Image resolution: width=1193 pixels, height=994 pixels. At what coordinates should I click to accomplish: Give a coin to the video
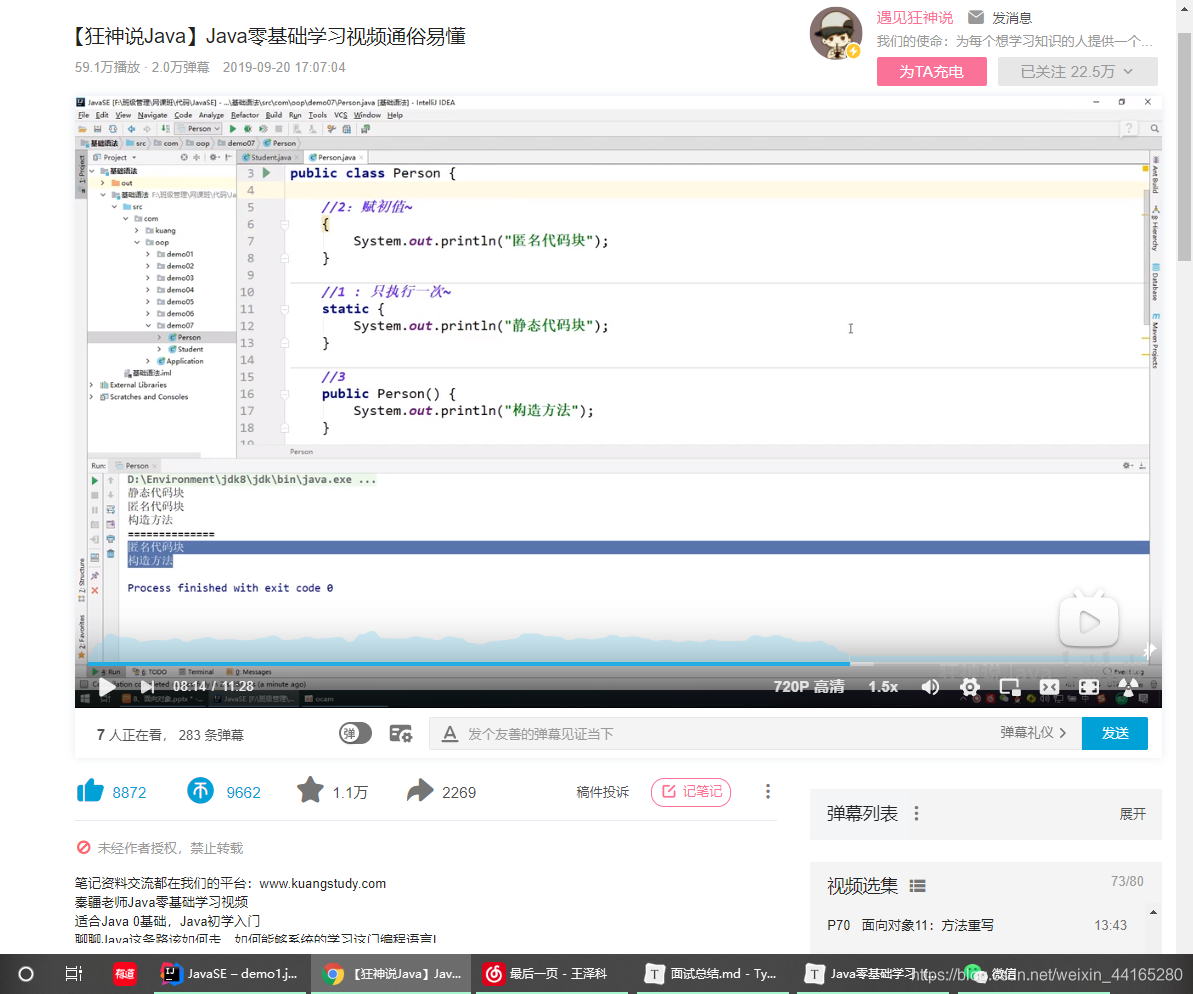point(201,792)
